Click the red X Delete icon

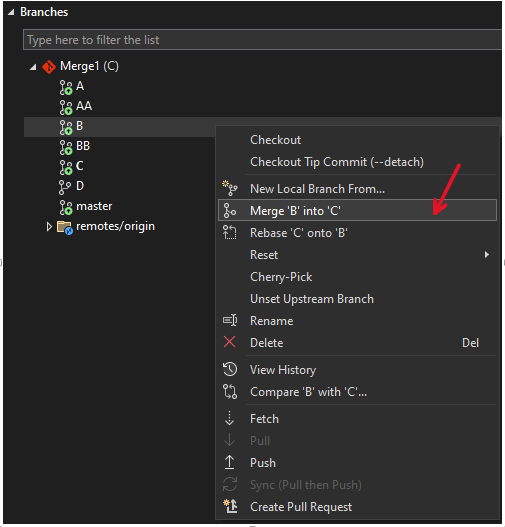pyautogui.click(x=229, y=342)
